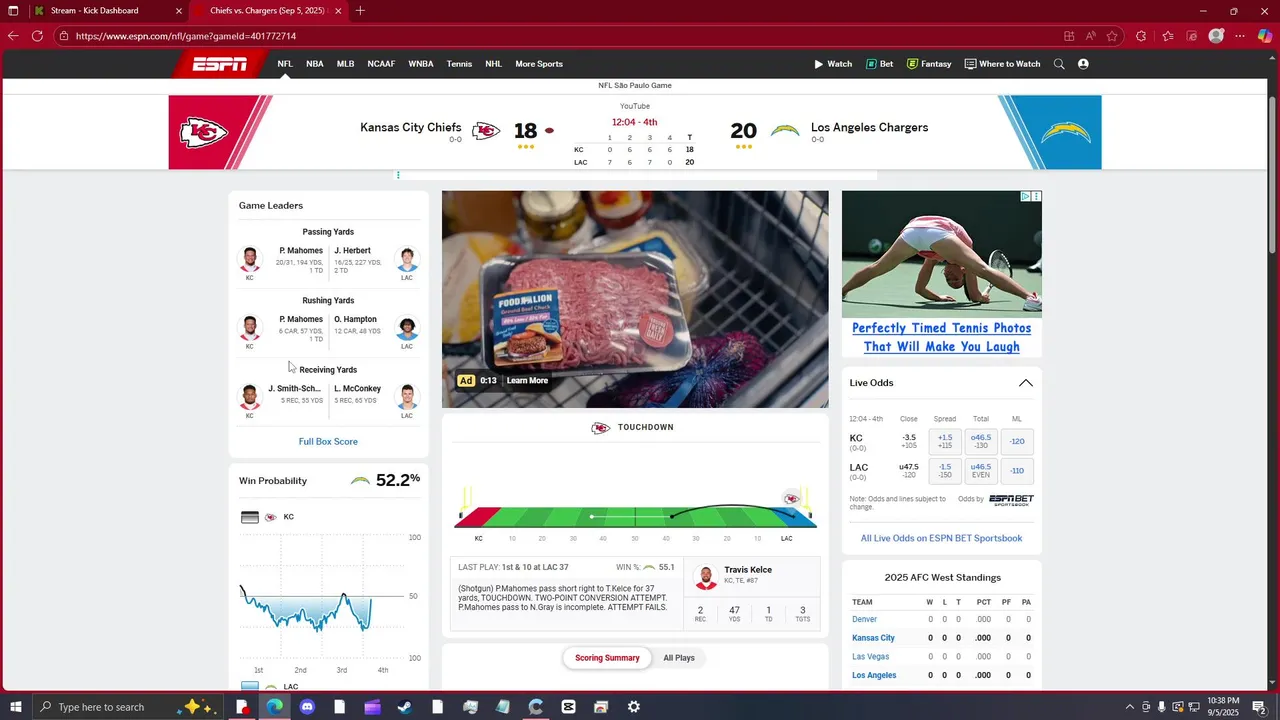Open the Watch play icon link
1280x720 pixels.
click(832, 64)
